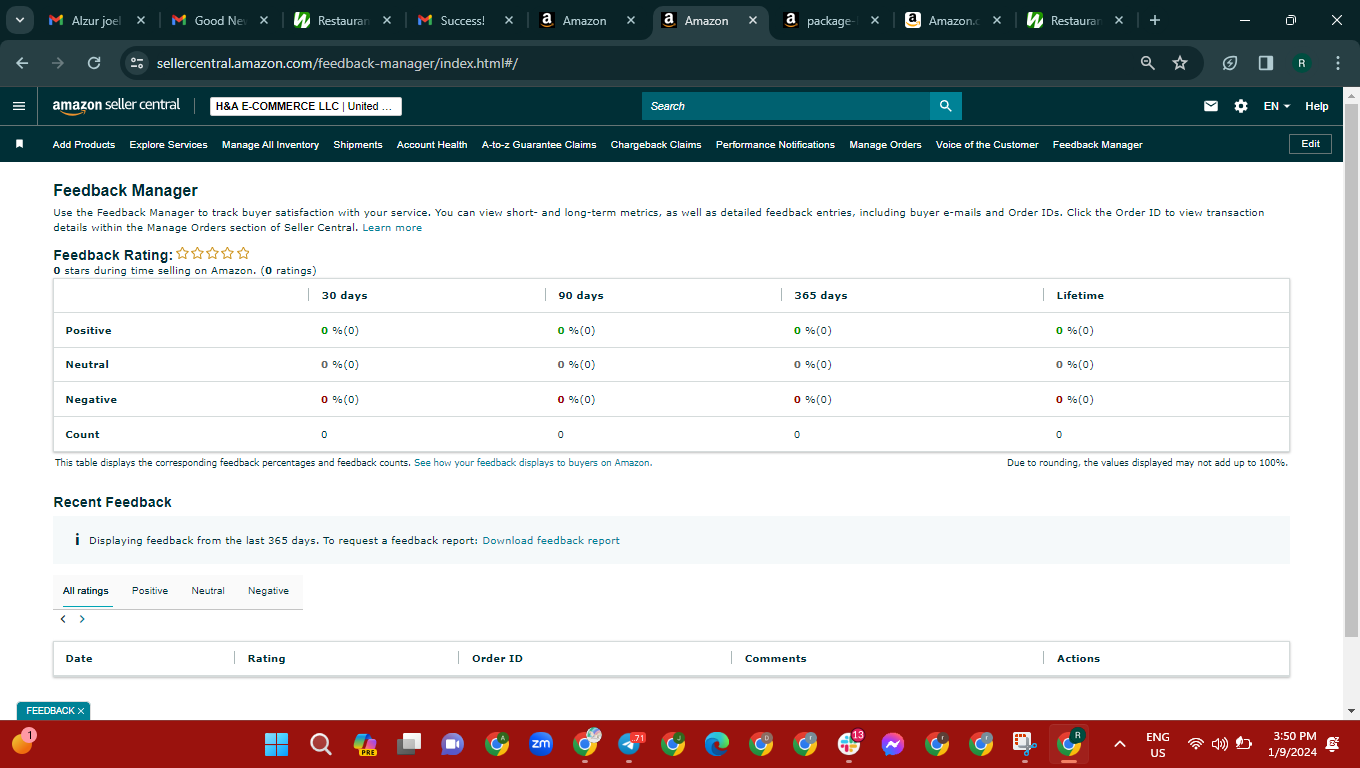This screenshot has width=1360, height=768.
Task: Open a new browser tab
Action: (1155, 20)
